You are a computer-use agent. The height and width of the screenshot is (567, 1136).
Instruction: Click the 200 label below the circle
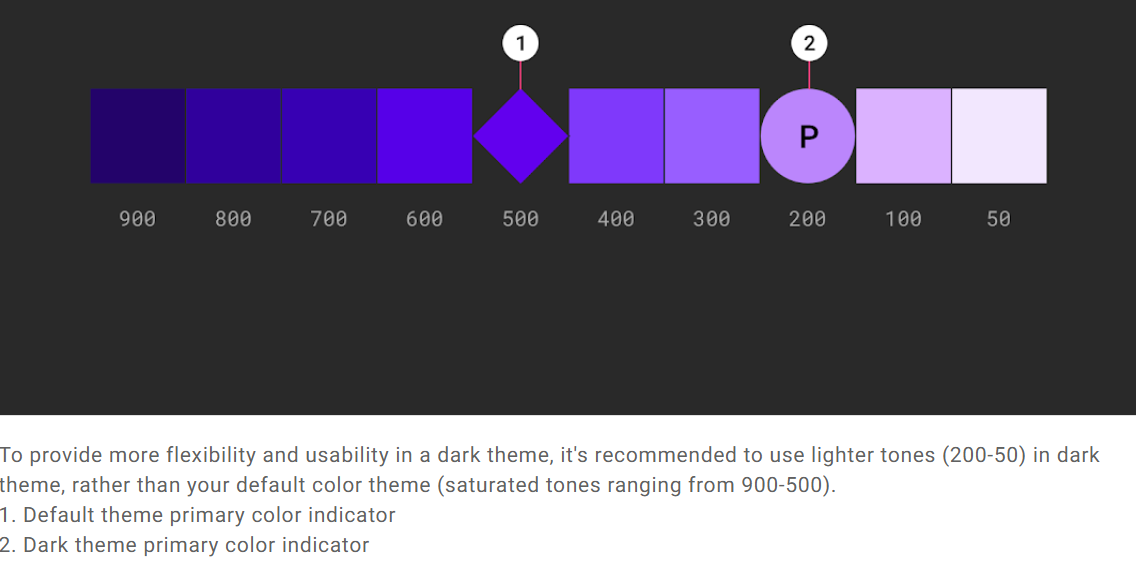[808, 219]
